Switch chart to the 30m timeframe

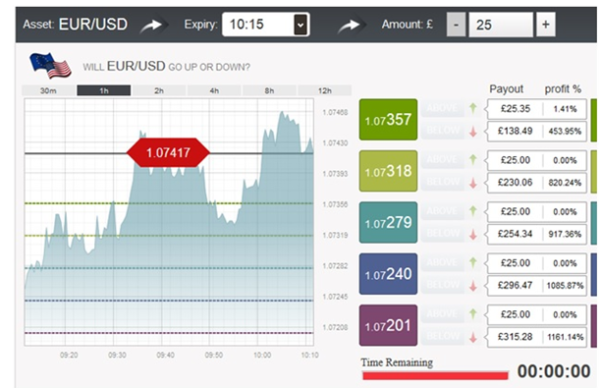49,91
